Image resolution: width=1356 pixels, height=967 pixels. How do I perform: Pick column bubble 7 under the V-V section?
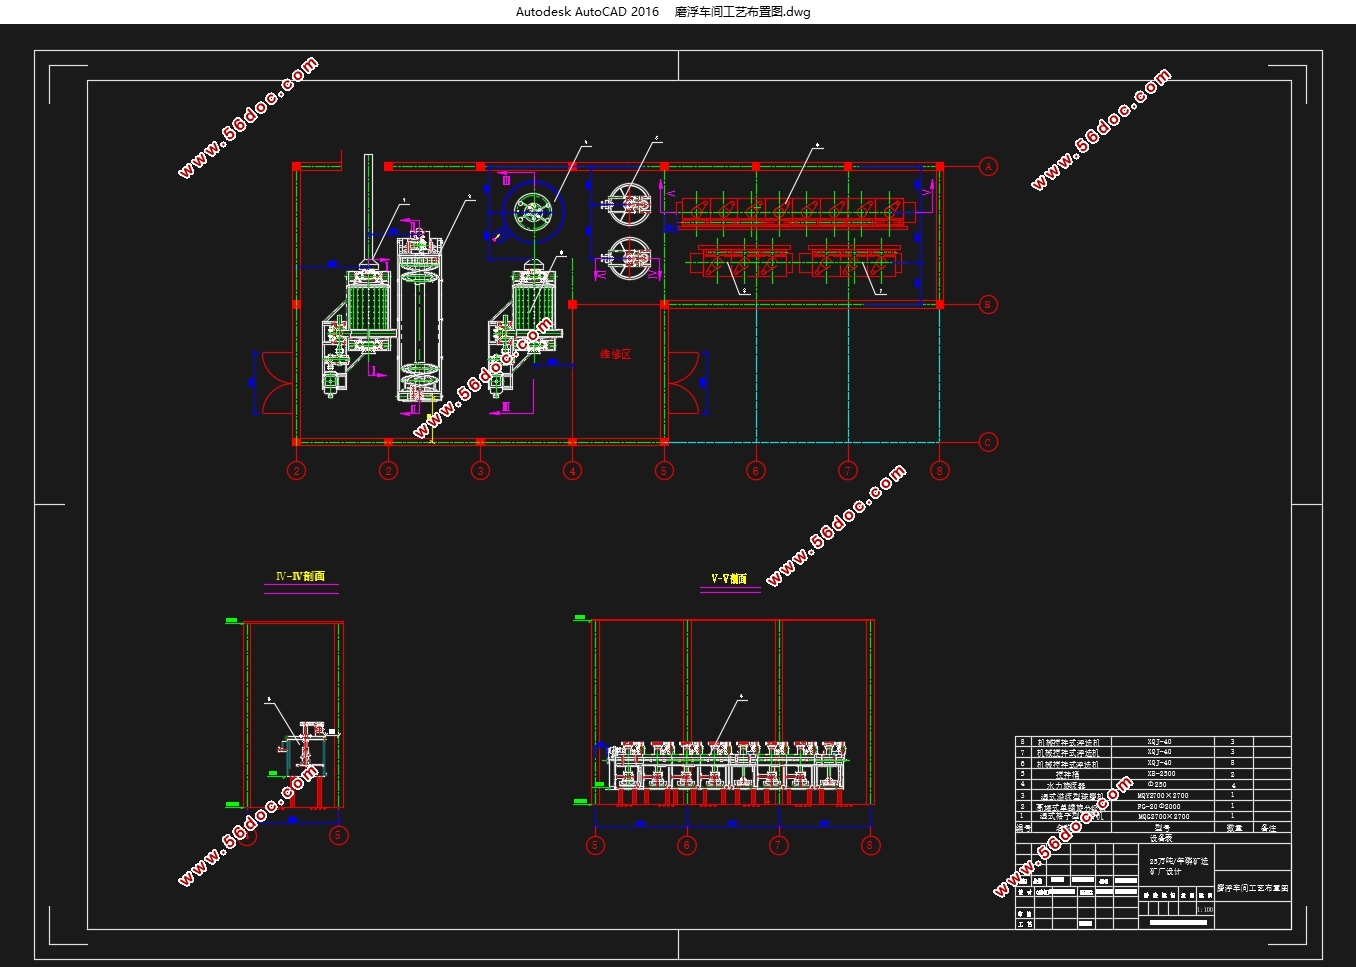pos(778,845)
